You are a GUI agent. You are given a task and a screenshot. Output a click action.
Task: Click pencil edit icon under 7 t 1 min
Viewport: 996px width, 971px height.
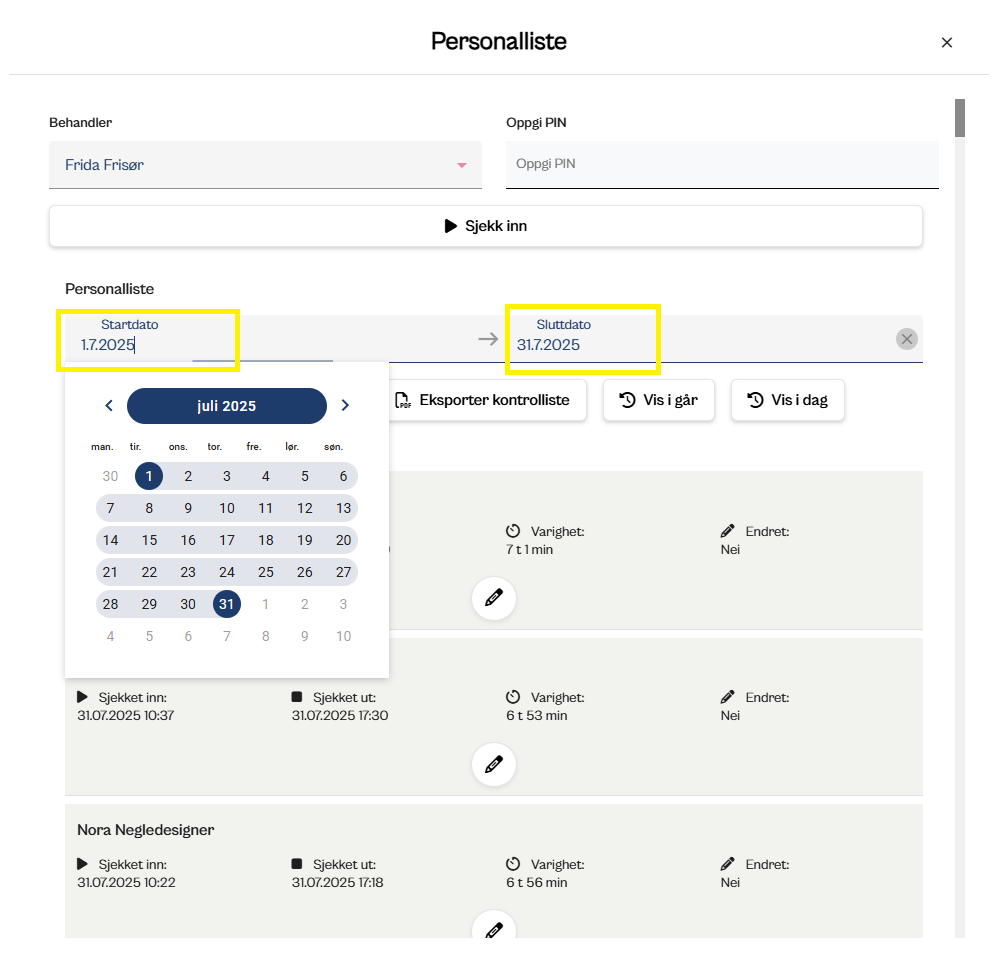coord(493,599)
